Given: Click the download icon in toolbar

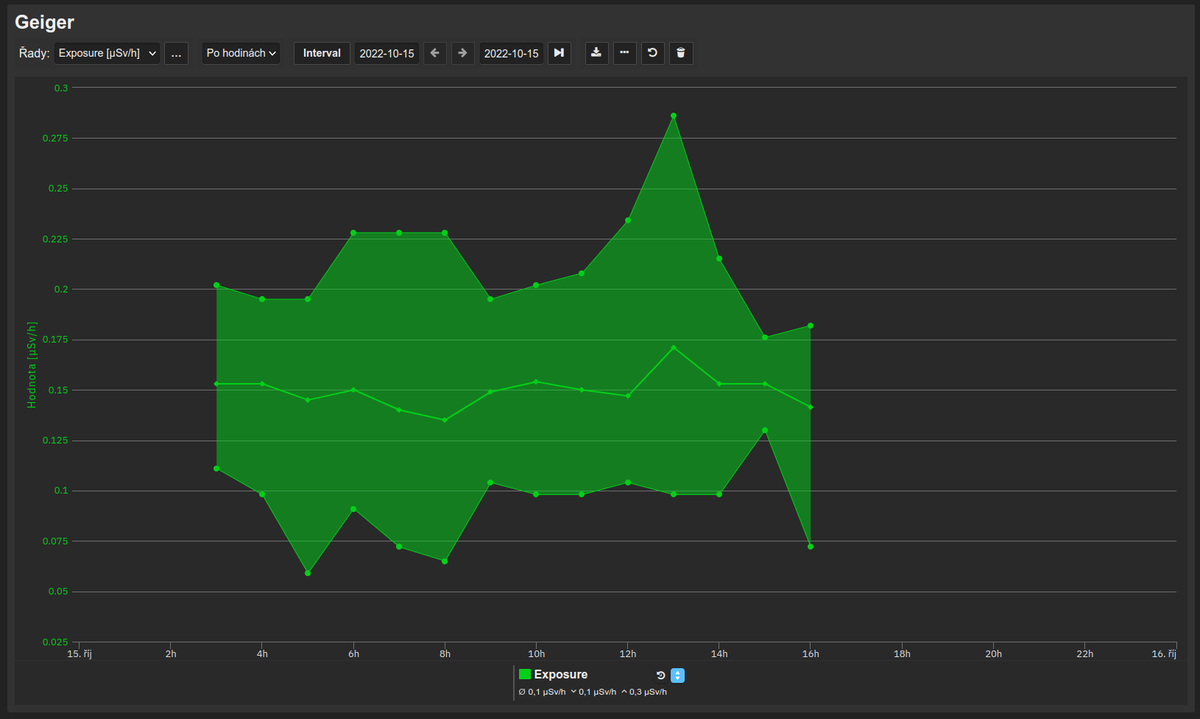Looking at the screenshot, I should (596, 53).
